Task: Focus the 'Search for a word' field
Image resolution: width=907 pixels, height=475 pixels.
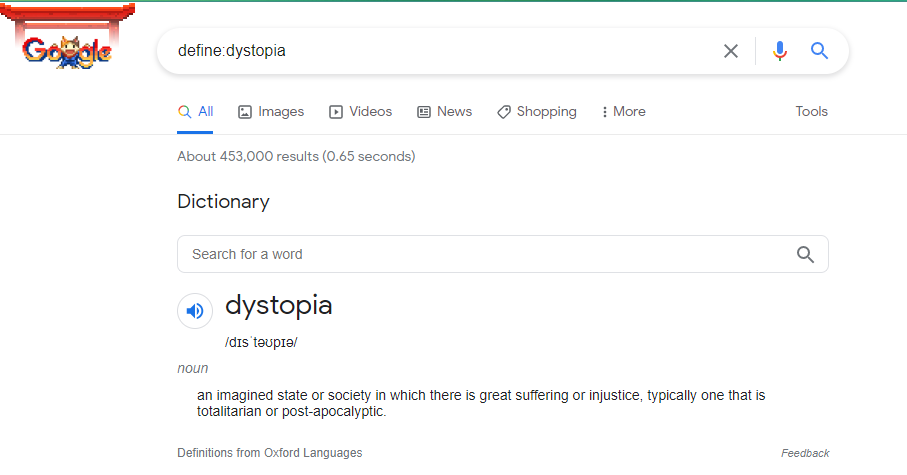Action: [x=480, y=254]
